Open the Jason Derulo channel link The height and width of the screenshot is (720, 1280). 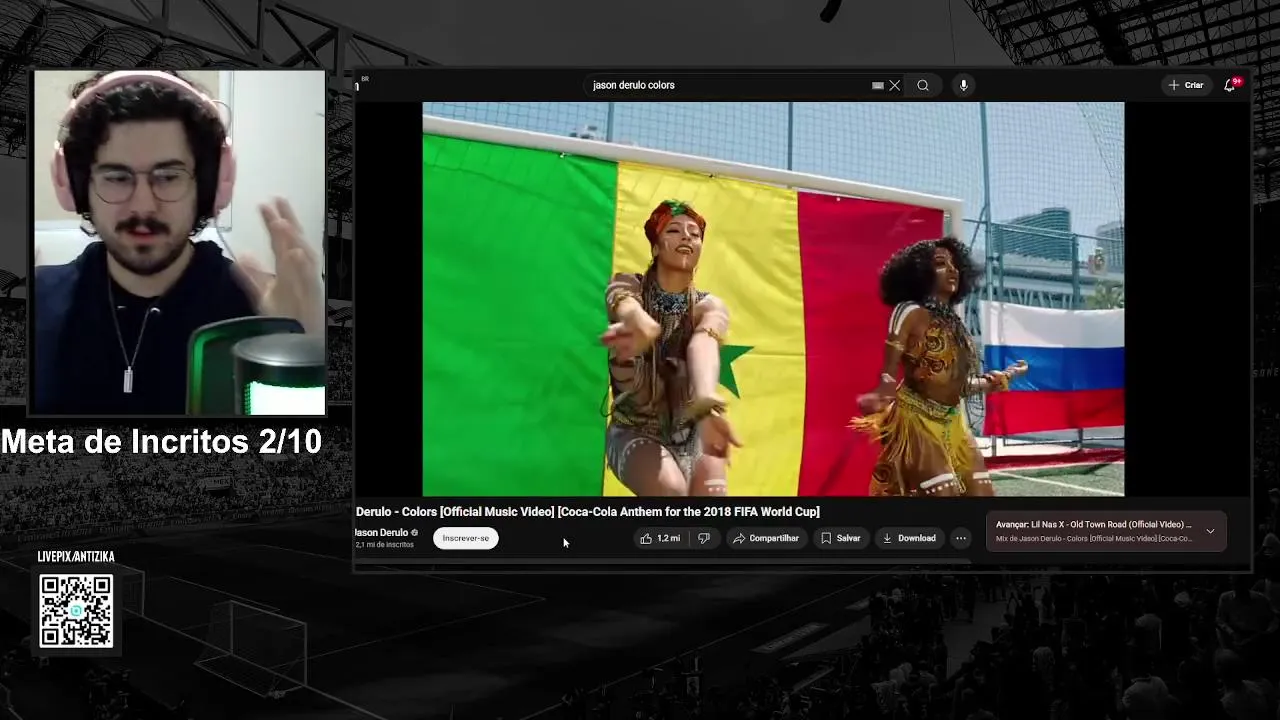pos(381,533)
